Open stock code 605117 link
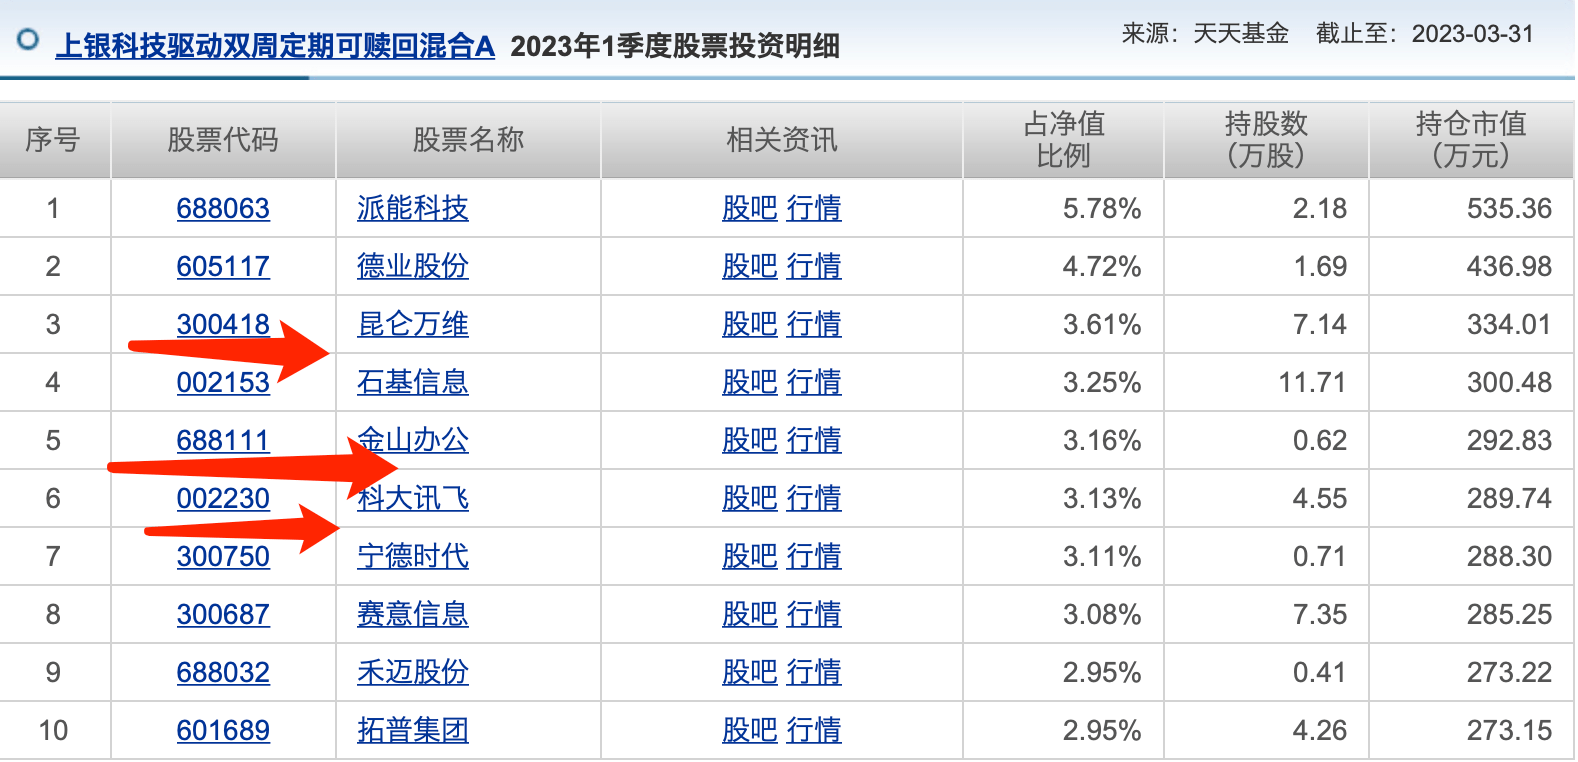The image size is (1578, 762). tap(223, 267)
